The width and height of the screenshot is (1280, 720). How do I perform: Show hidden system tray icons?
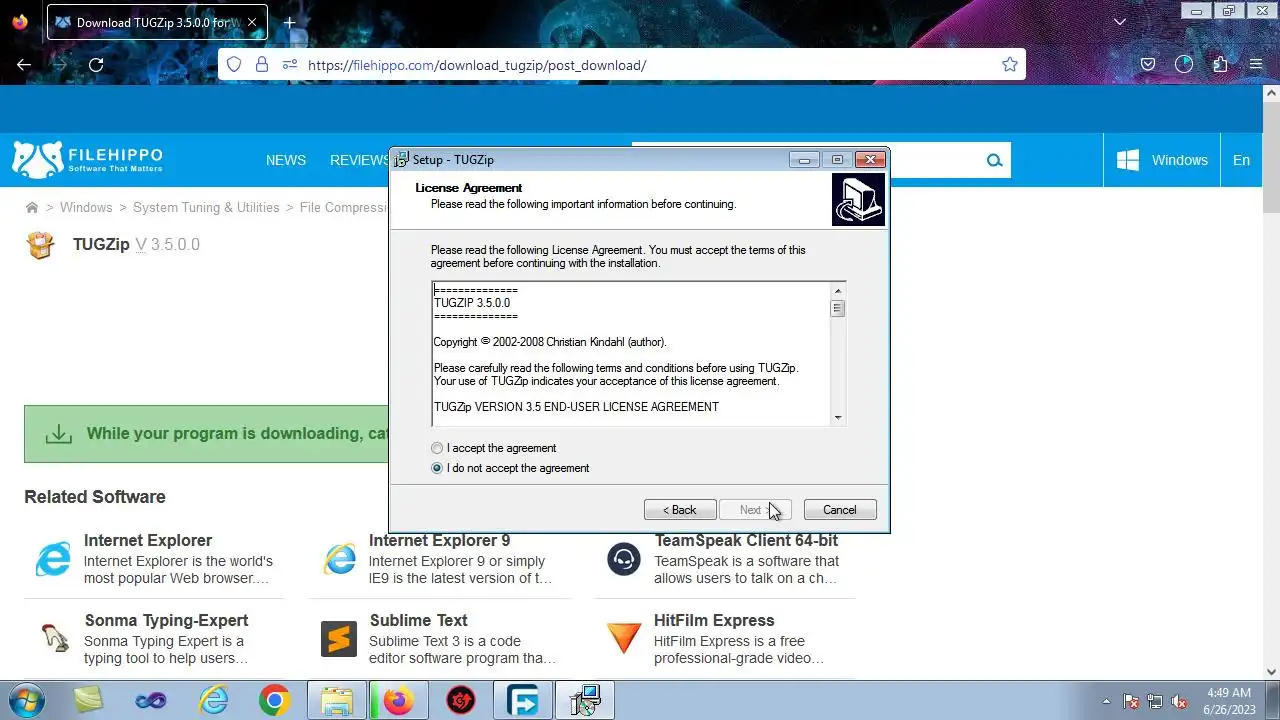1106,701
